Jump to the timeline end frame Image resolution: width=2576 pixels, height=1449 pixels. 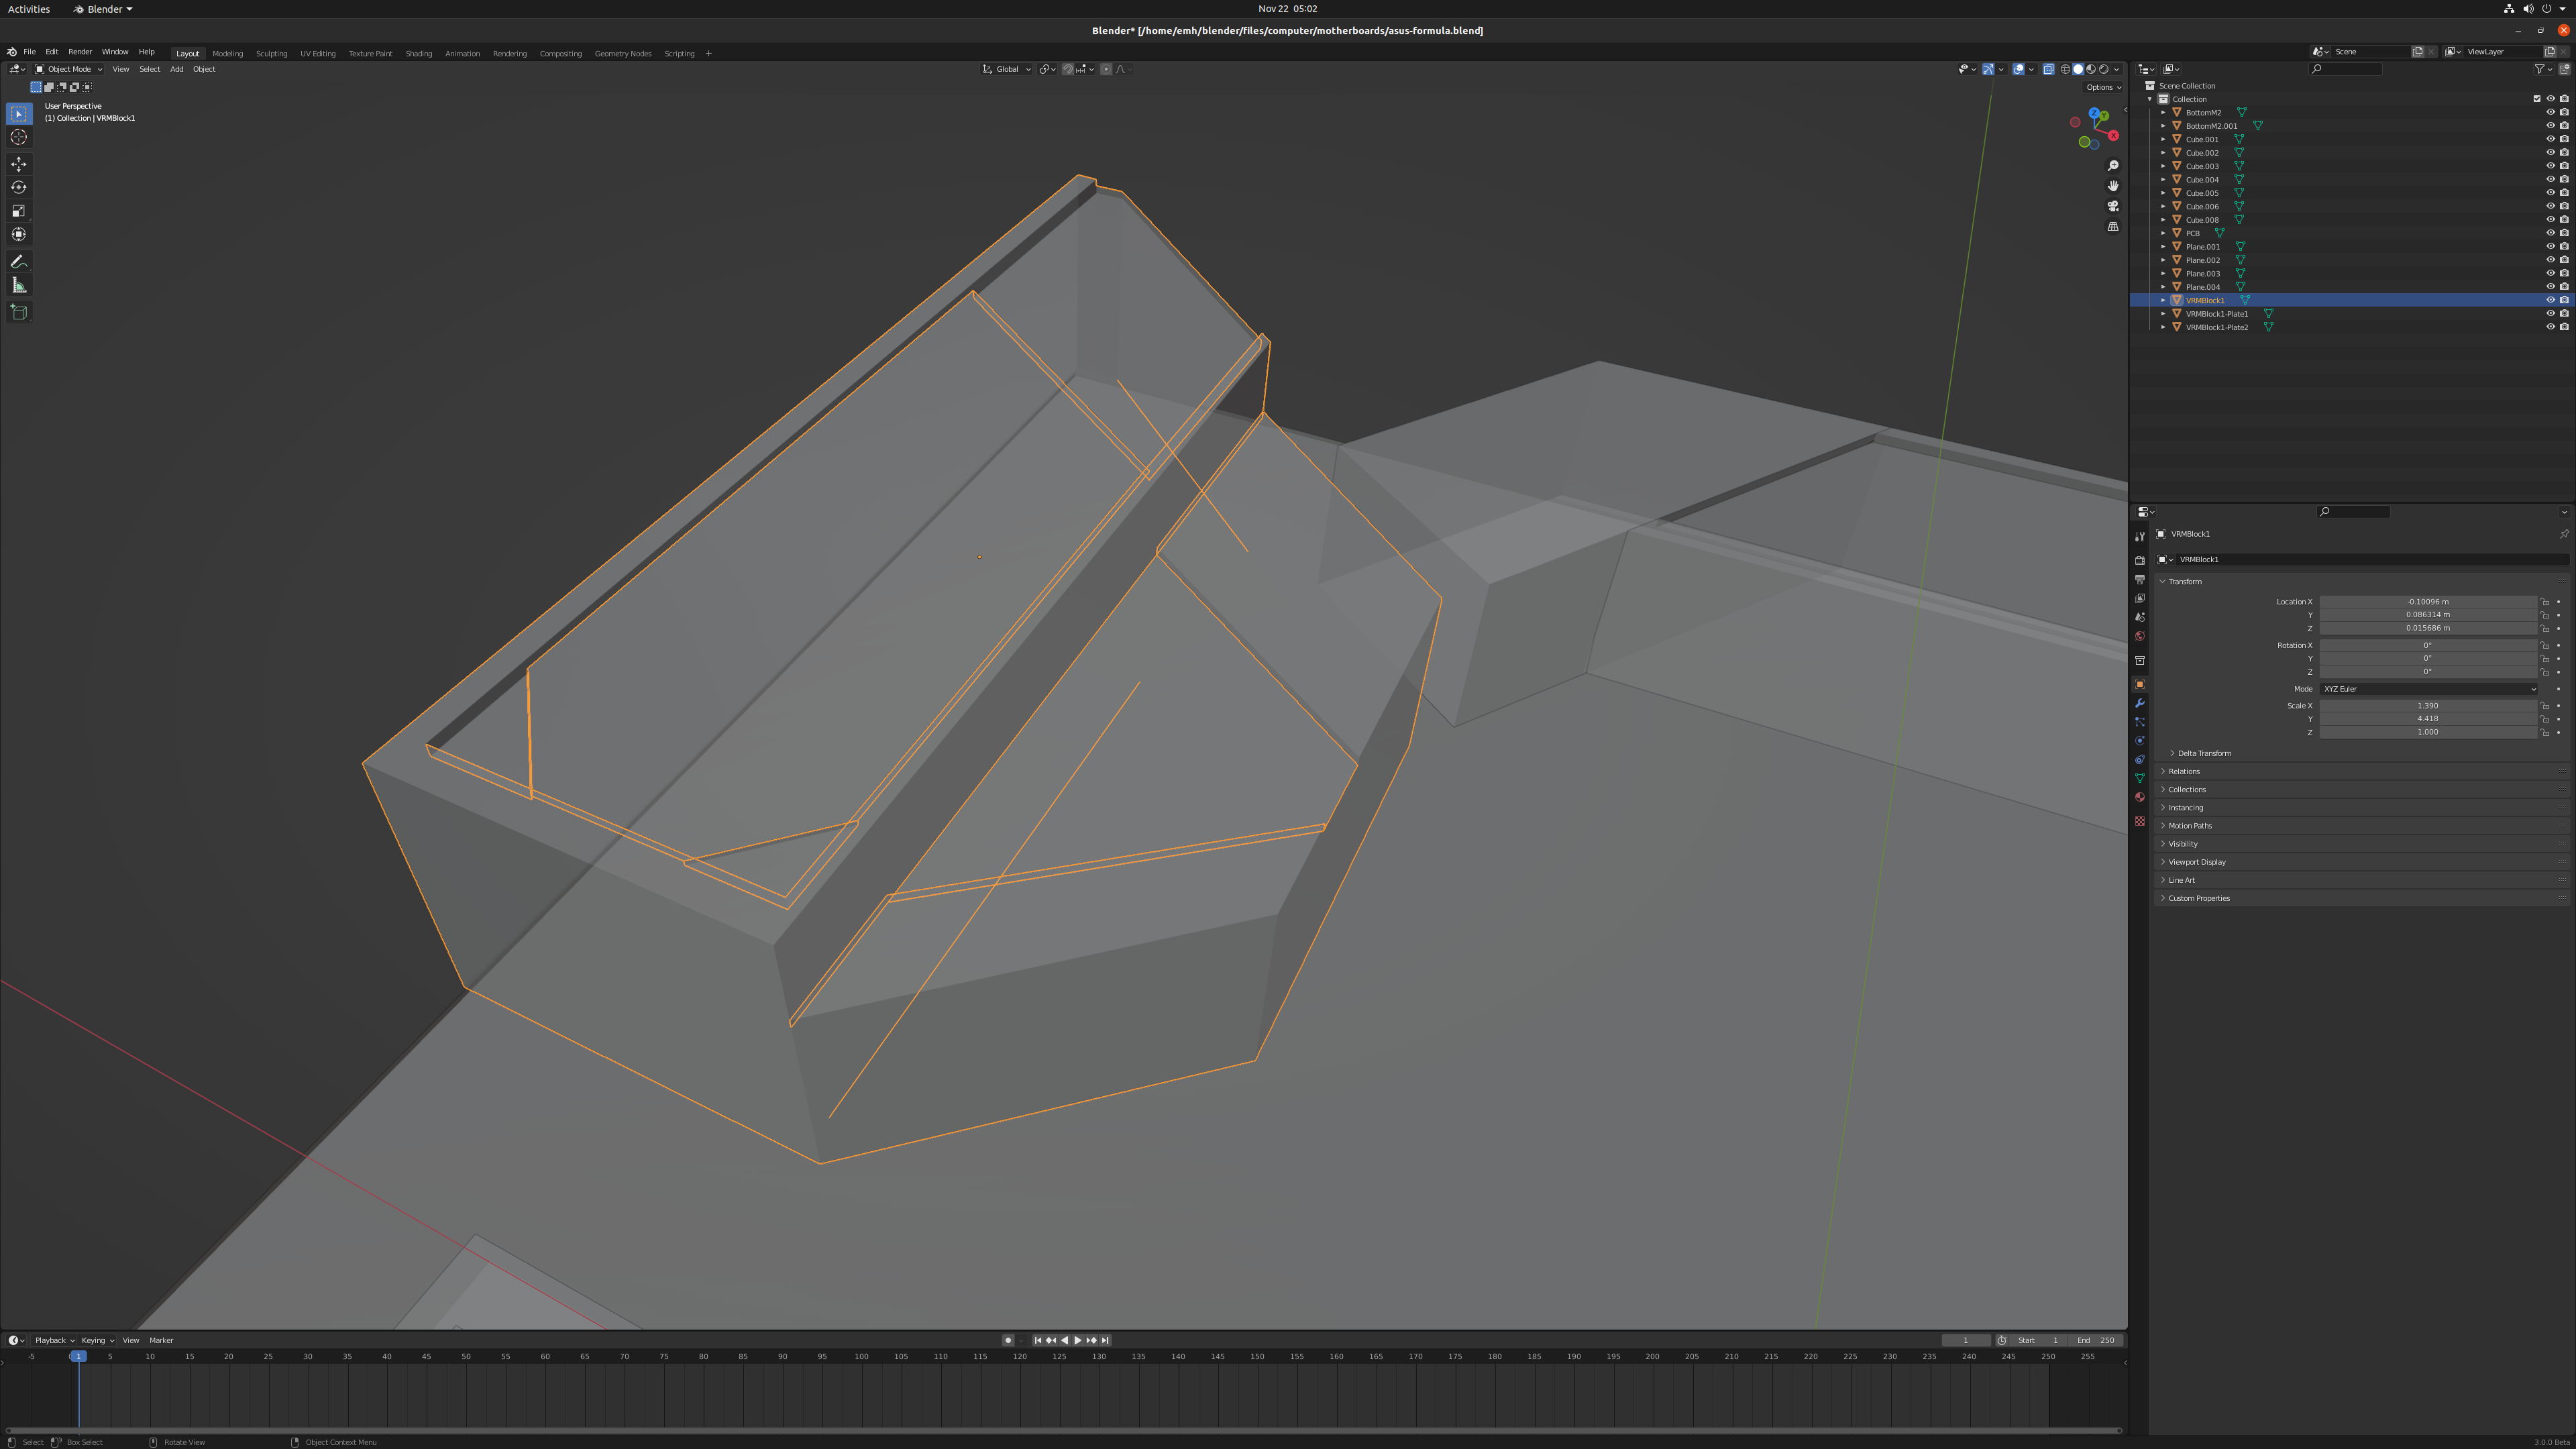(1105, 1340)
